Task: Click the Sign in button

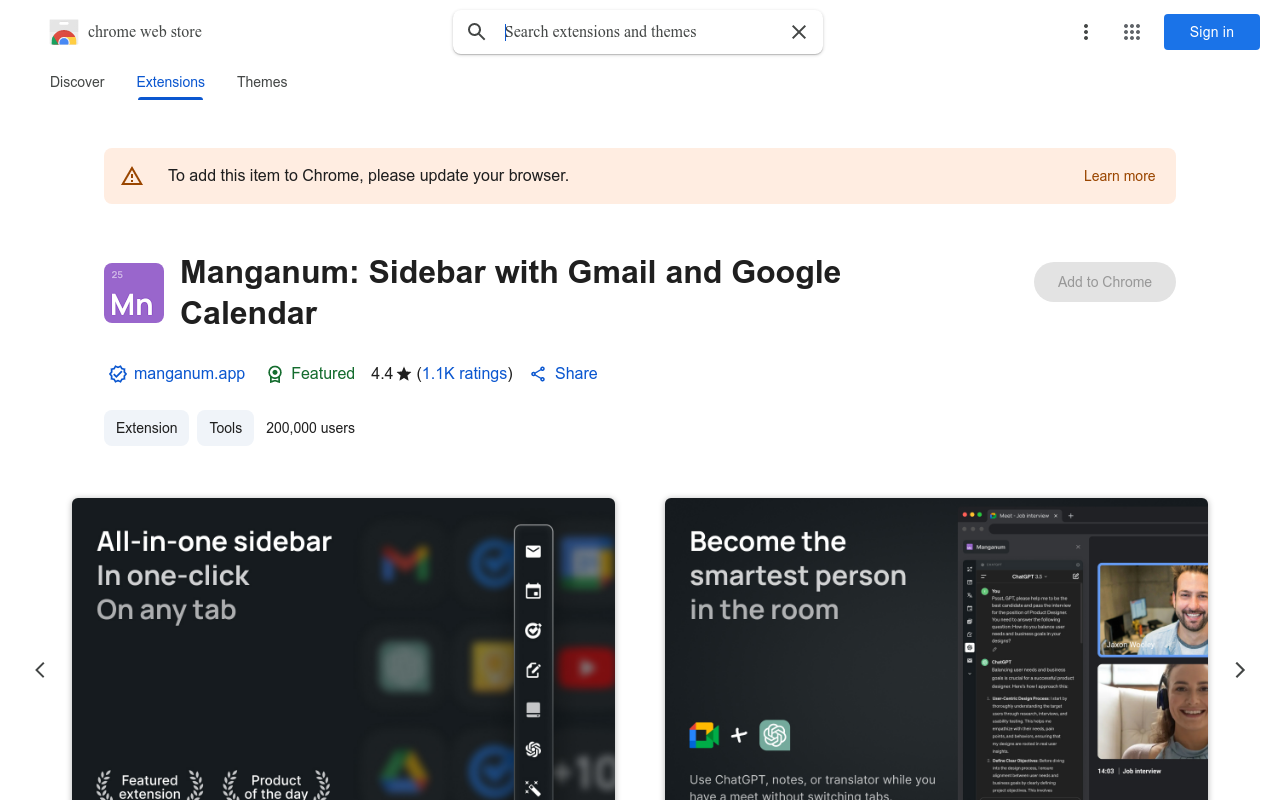Action: (1212, 32)
